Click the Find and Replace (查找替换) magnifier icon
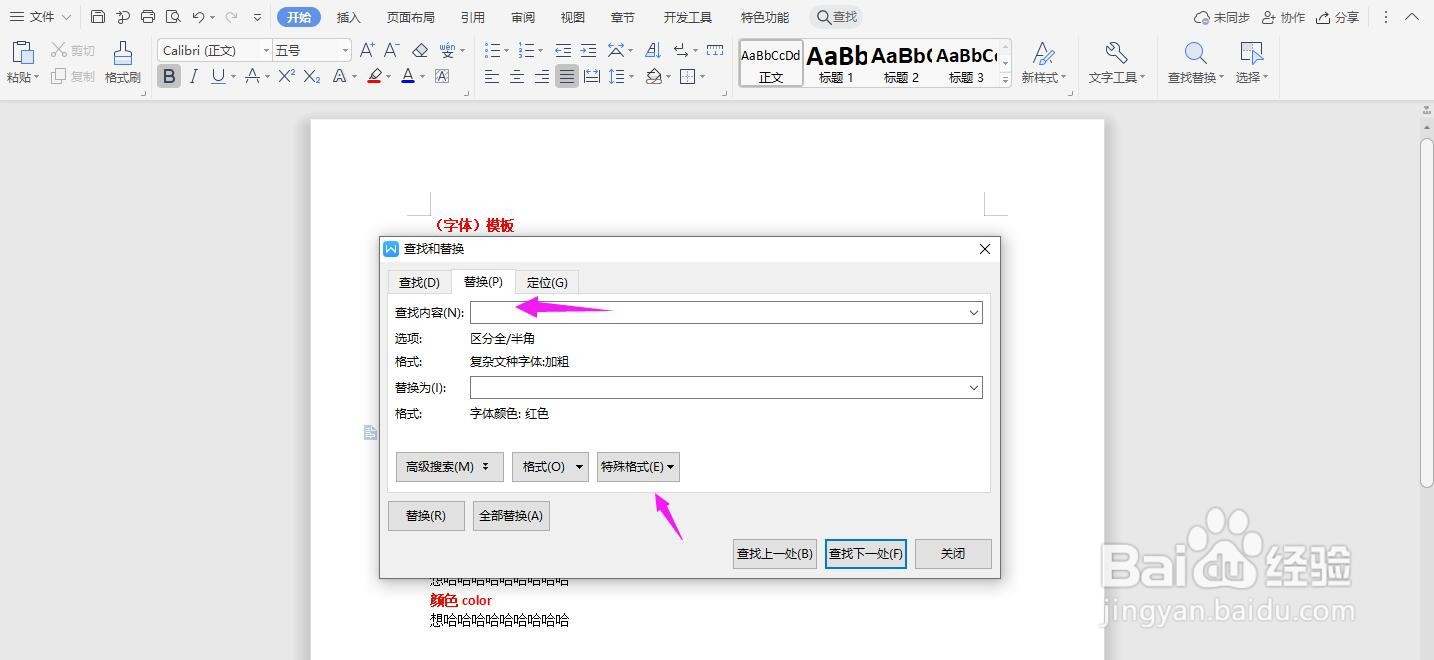1434x660 pixels. click(1195, 53)
